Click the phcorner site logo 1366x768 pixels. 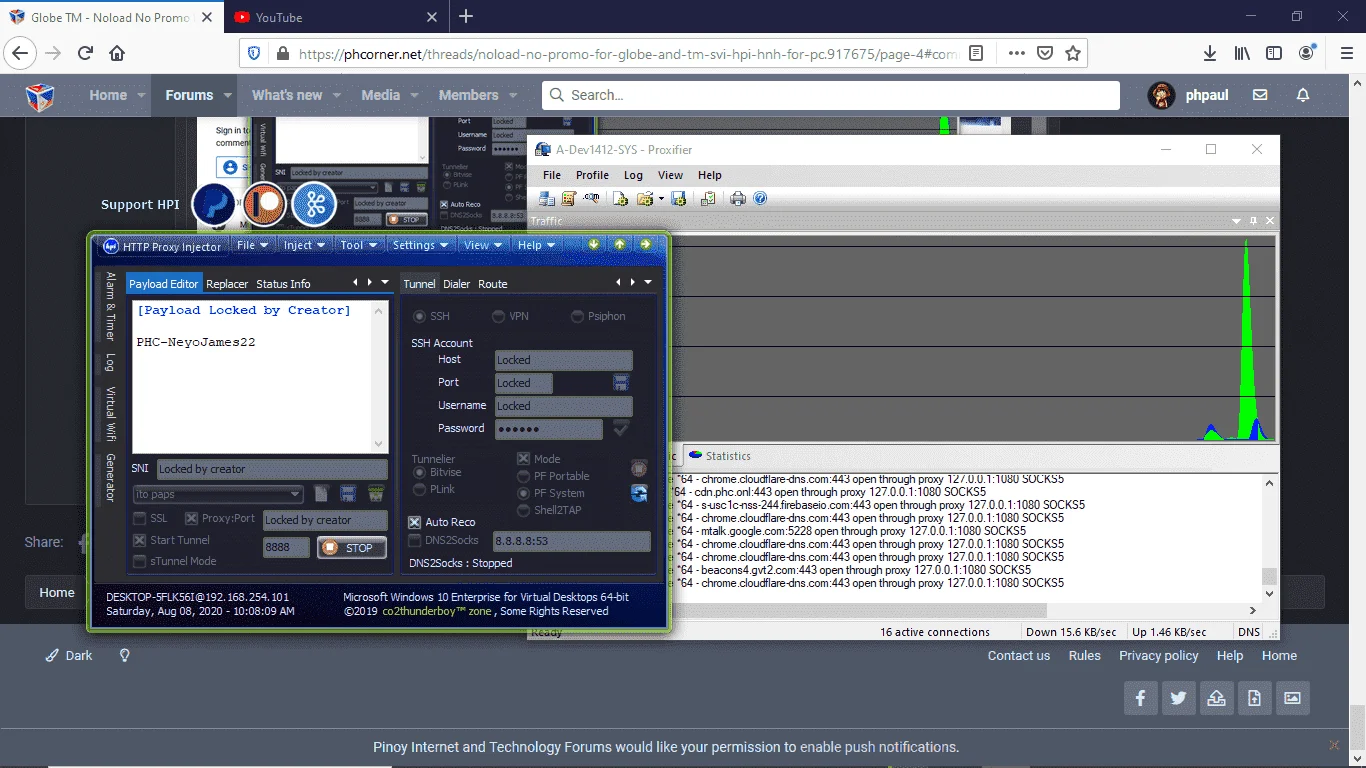tap(40, 96)
